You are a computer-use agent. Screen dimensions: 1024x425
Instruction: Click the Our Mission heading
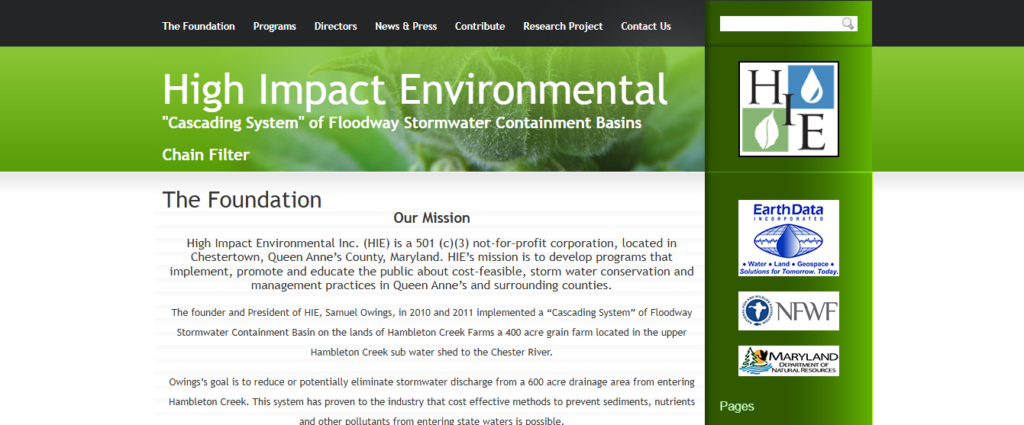[431, 217]
